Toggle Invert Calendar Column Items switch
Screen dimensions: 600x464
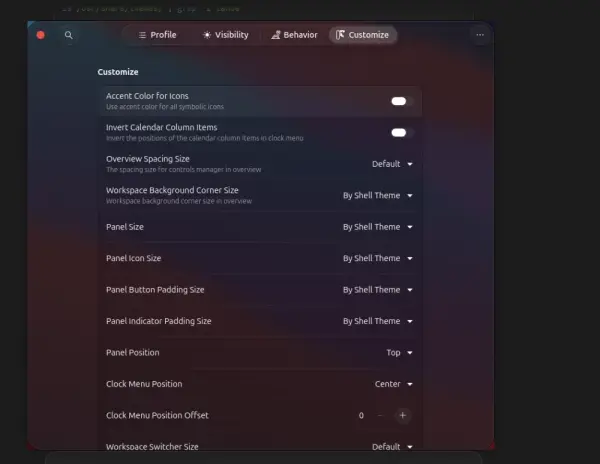[x=401, y=132]
